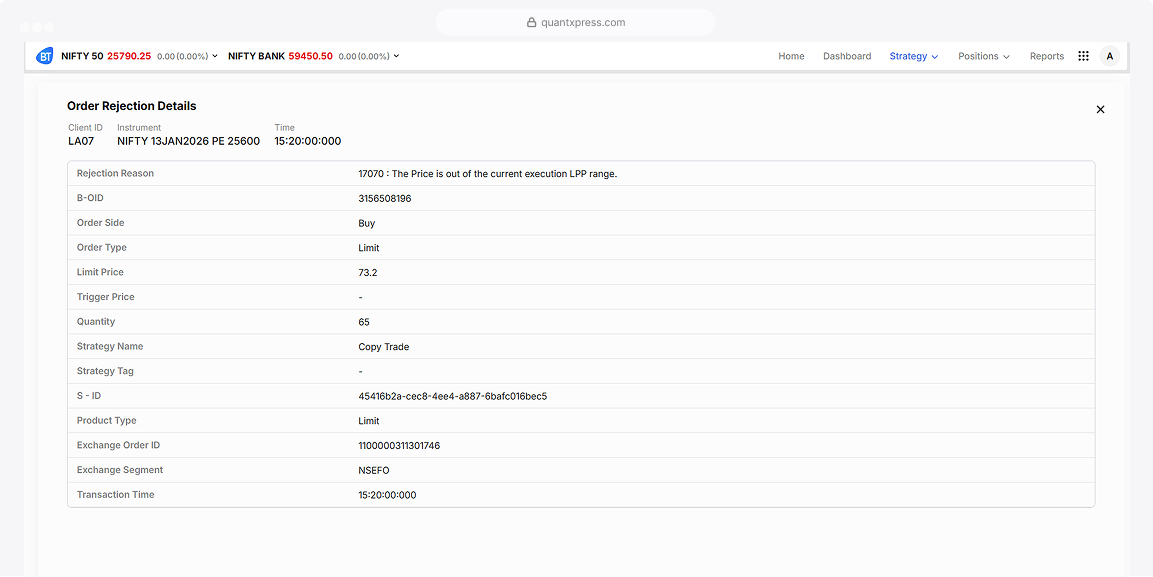Screen dimensions: 1153x577
Task: Click the Order Side value Buy
Action: tap(366, 223)
